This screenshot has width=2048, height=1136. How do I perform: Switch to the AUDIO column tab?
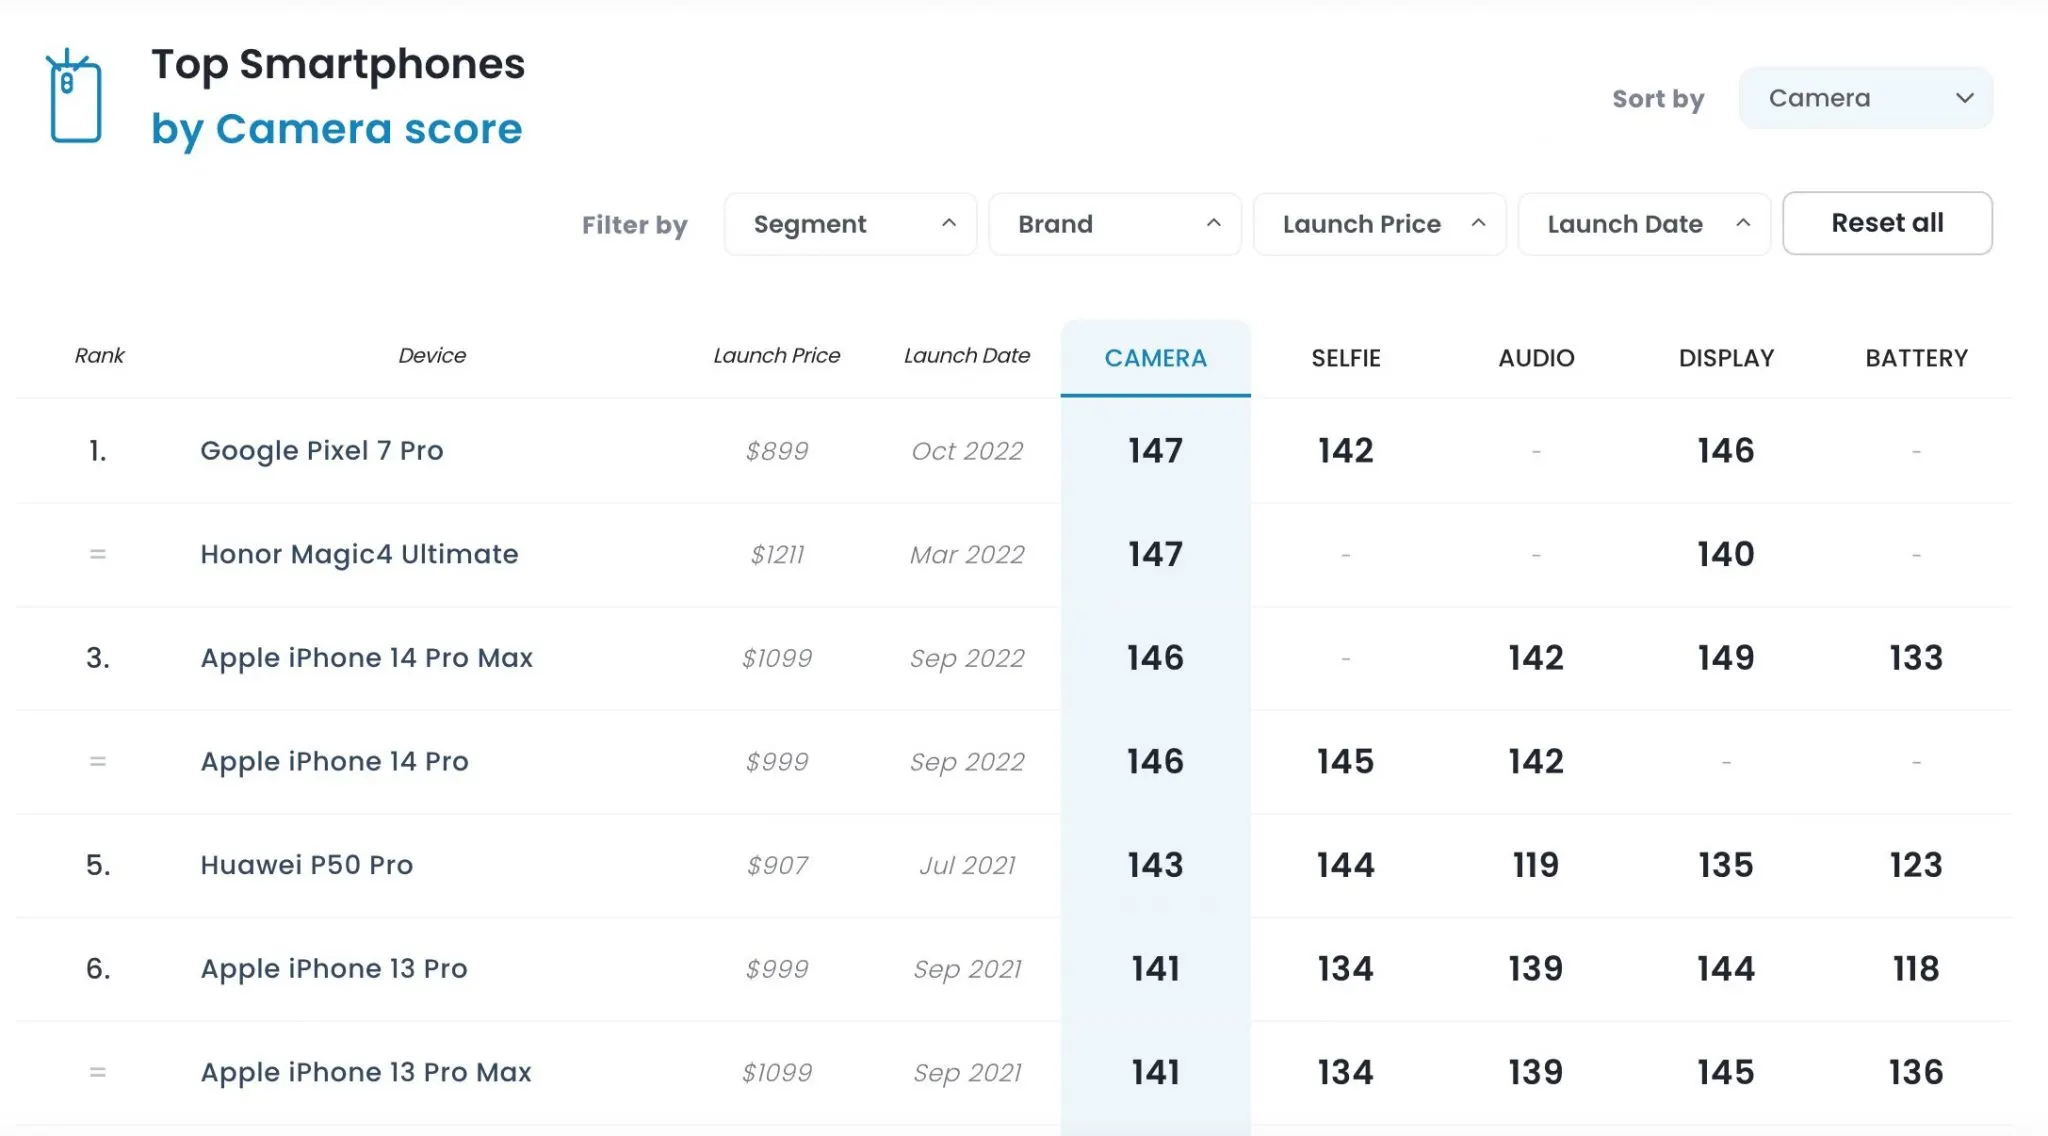pyautogui.click(x=1535, y=358)
